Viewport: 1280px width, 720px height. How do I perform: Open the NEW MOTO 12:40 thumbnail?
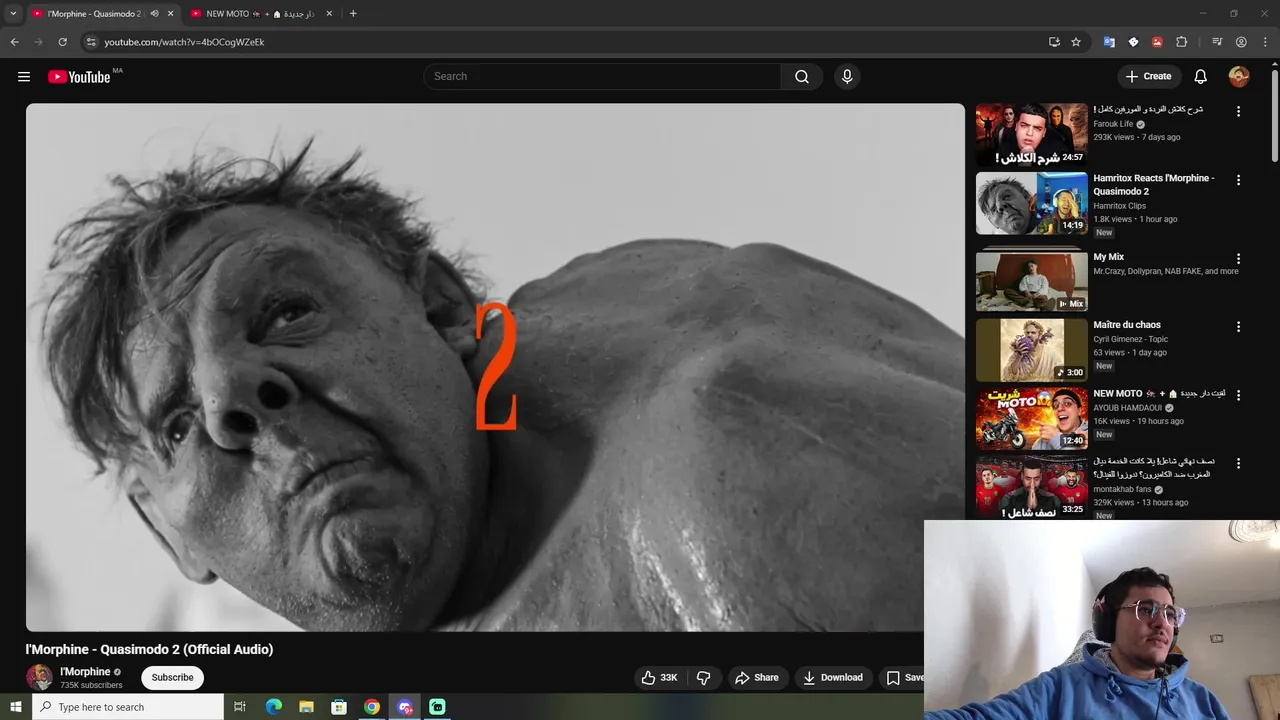(x=1031, y=418)
